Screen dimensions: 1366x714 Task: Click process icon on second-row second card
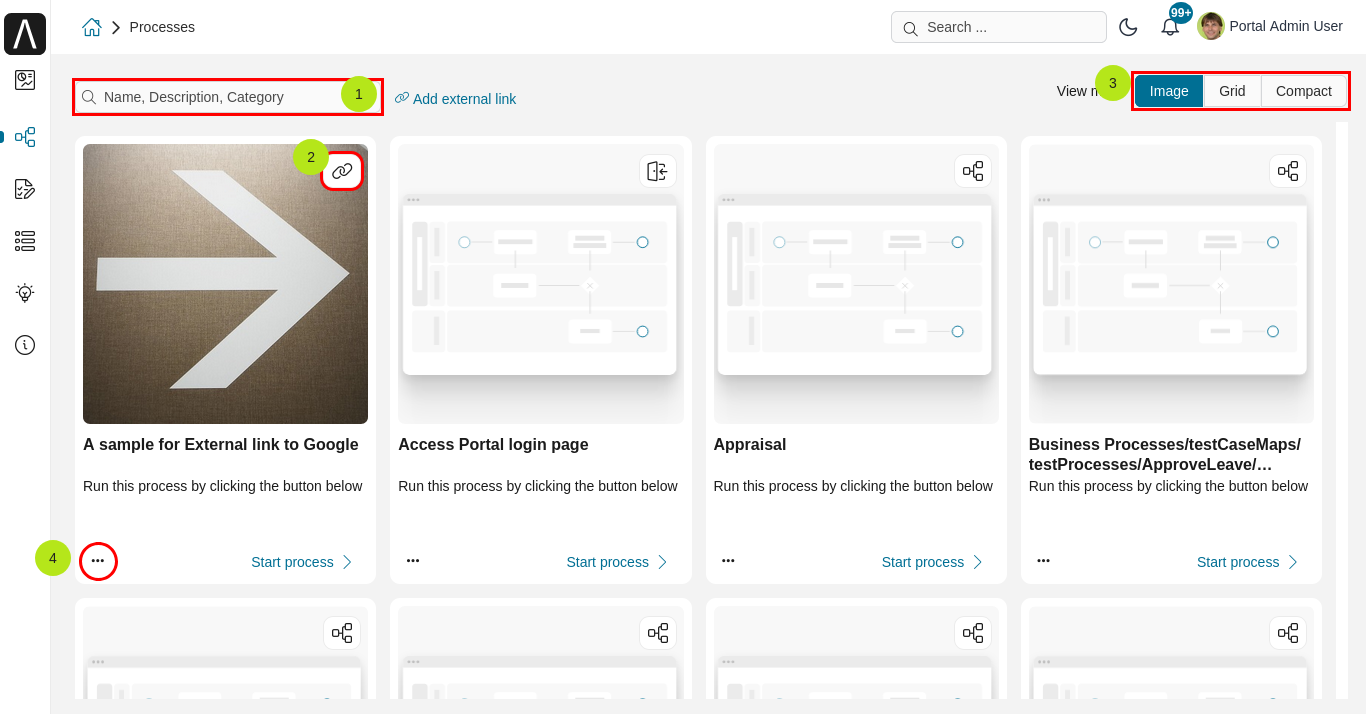[x=657, y=633]
